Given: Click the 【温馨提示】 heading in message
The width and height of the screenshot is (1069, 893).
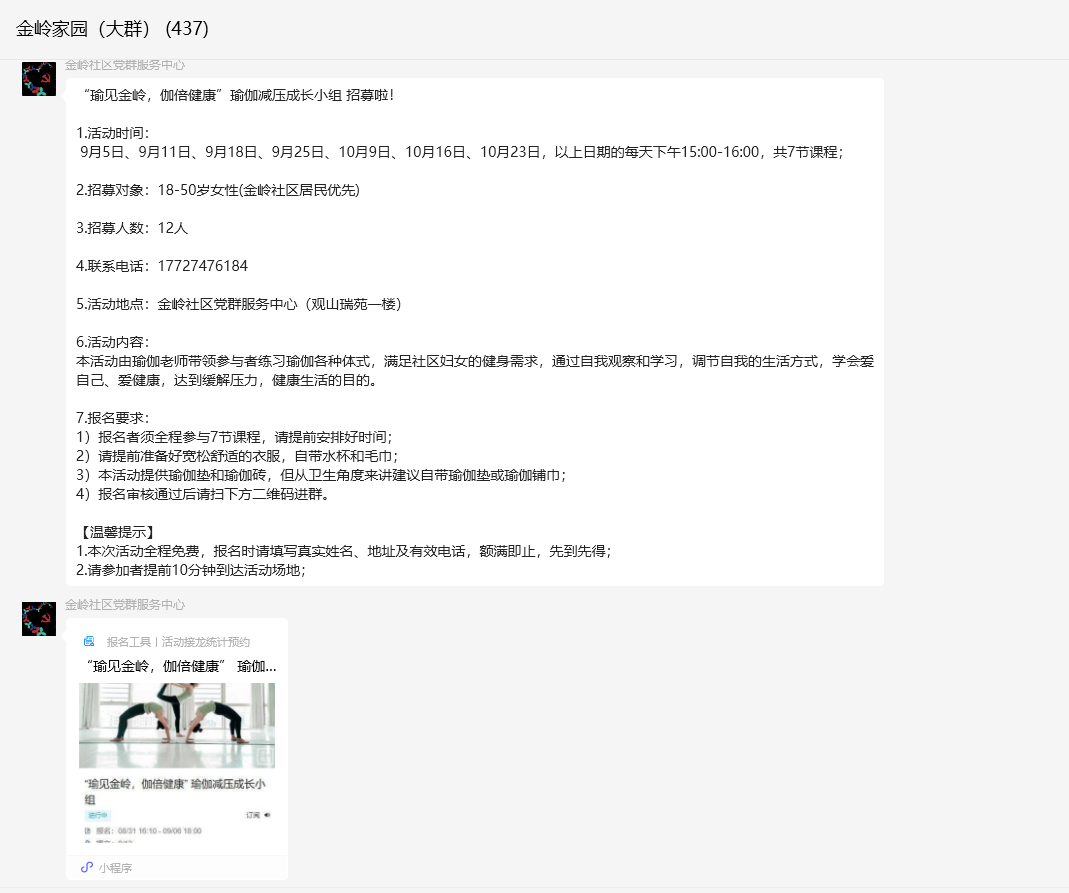Looking at the screenshot, I should tap(116, 532).
